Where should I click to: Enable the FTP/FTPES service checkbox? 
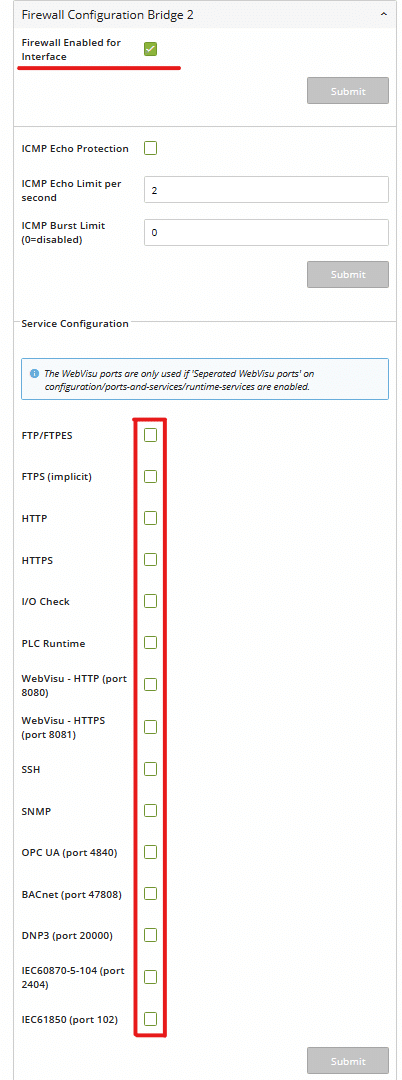click(x=150, y=435)
